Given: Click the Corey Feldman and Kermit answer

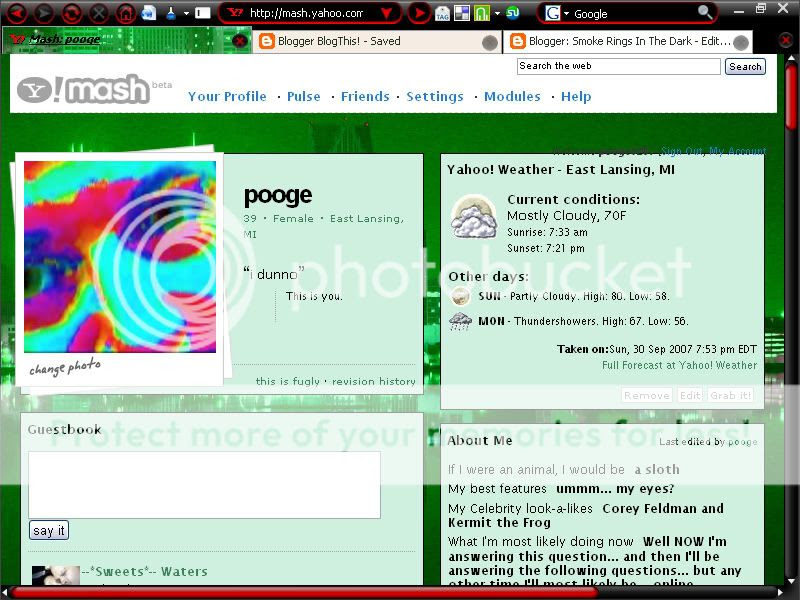Looking at the screenshot, I should tap(586, 515).
